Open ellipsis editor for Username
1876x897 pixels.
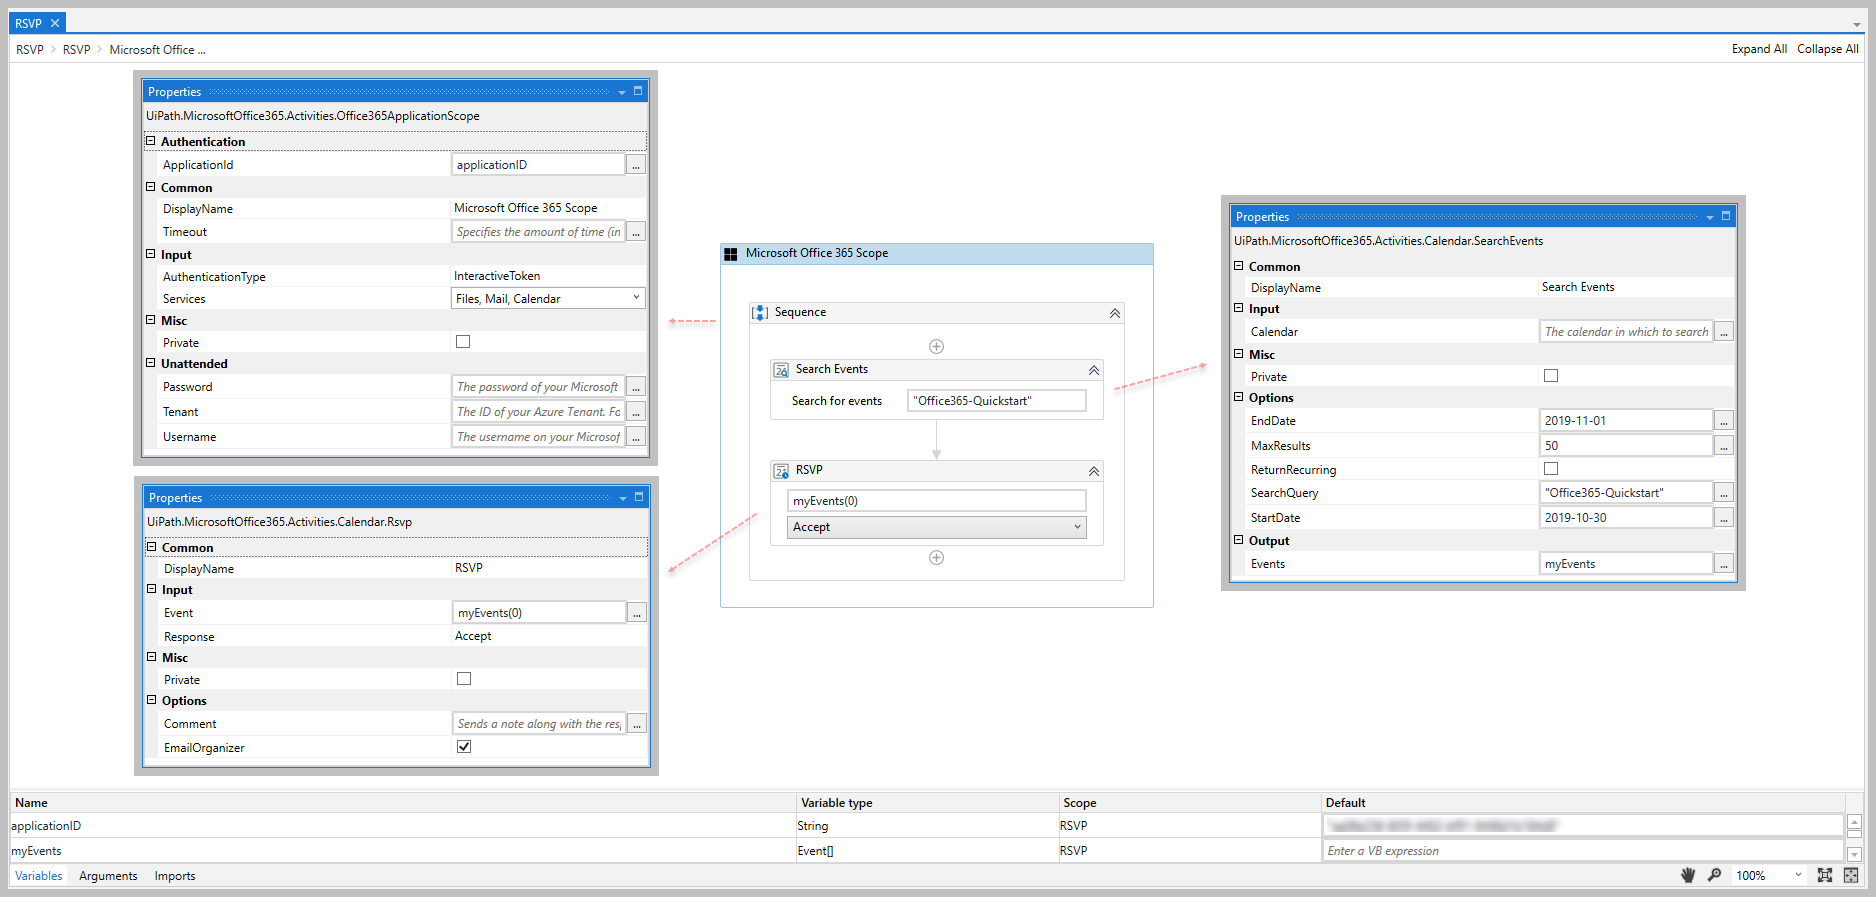(636, 437)
